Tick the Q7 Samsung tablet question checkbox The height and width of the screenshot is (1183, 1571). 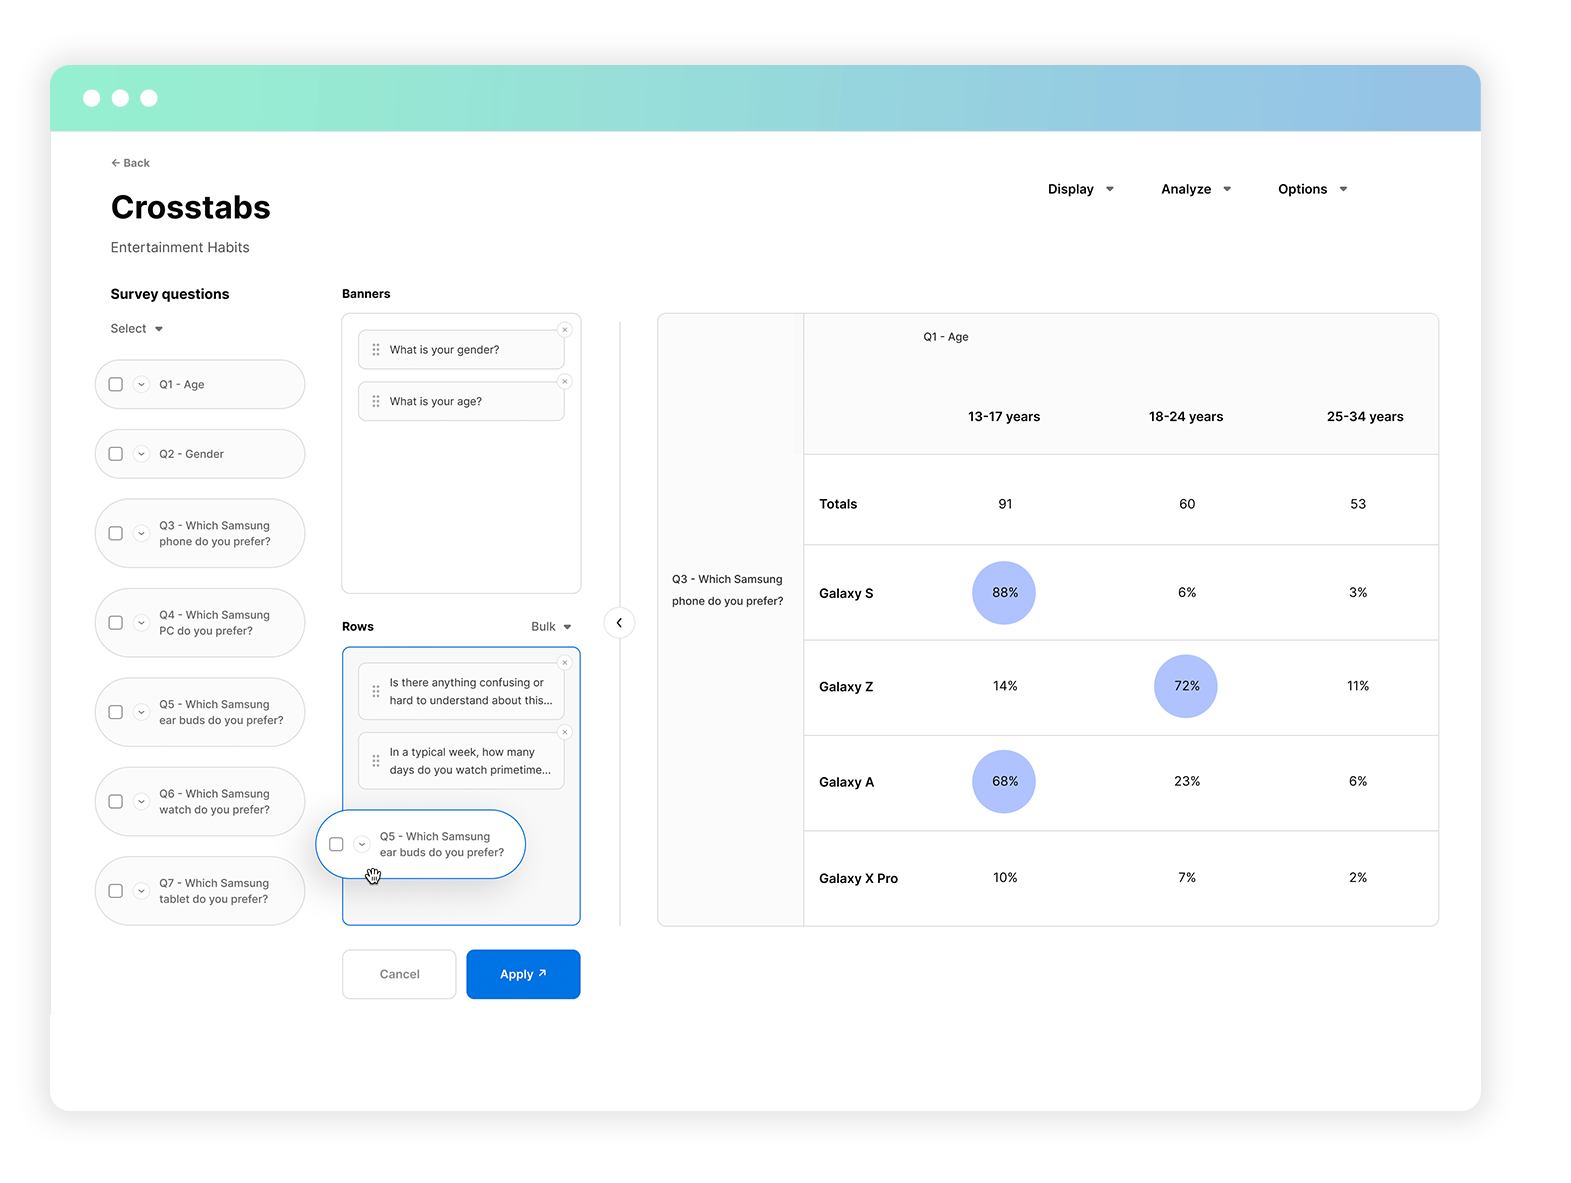[x=116, y=891]
